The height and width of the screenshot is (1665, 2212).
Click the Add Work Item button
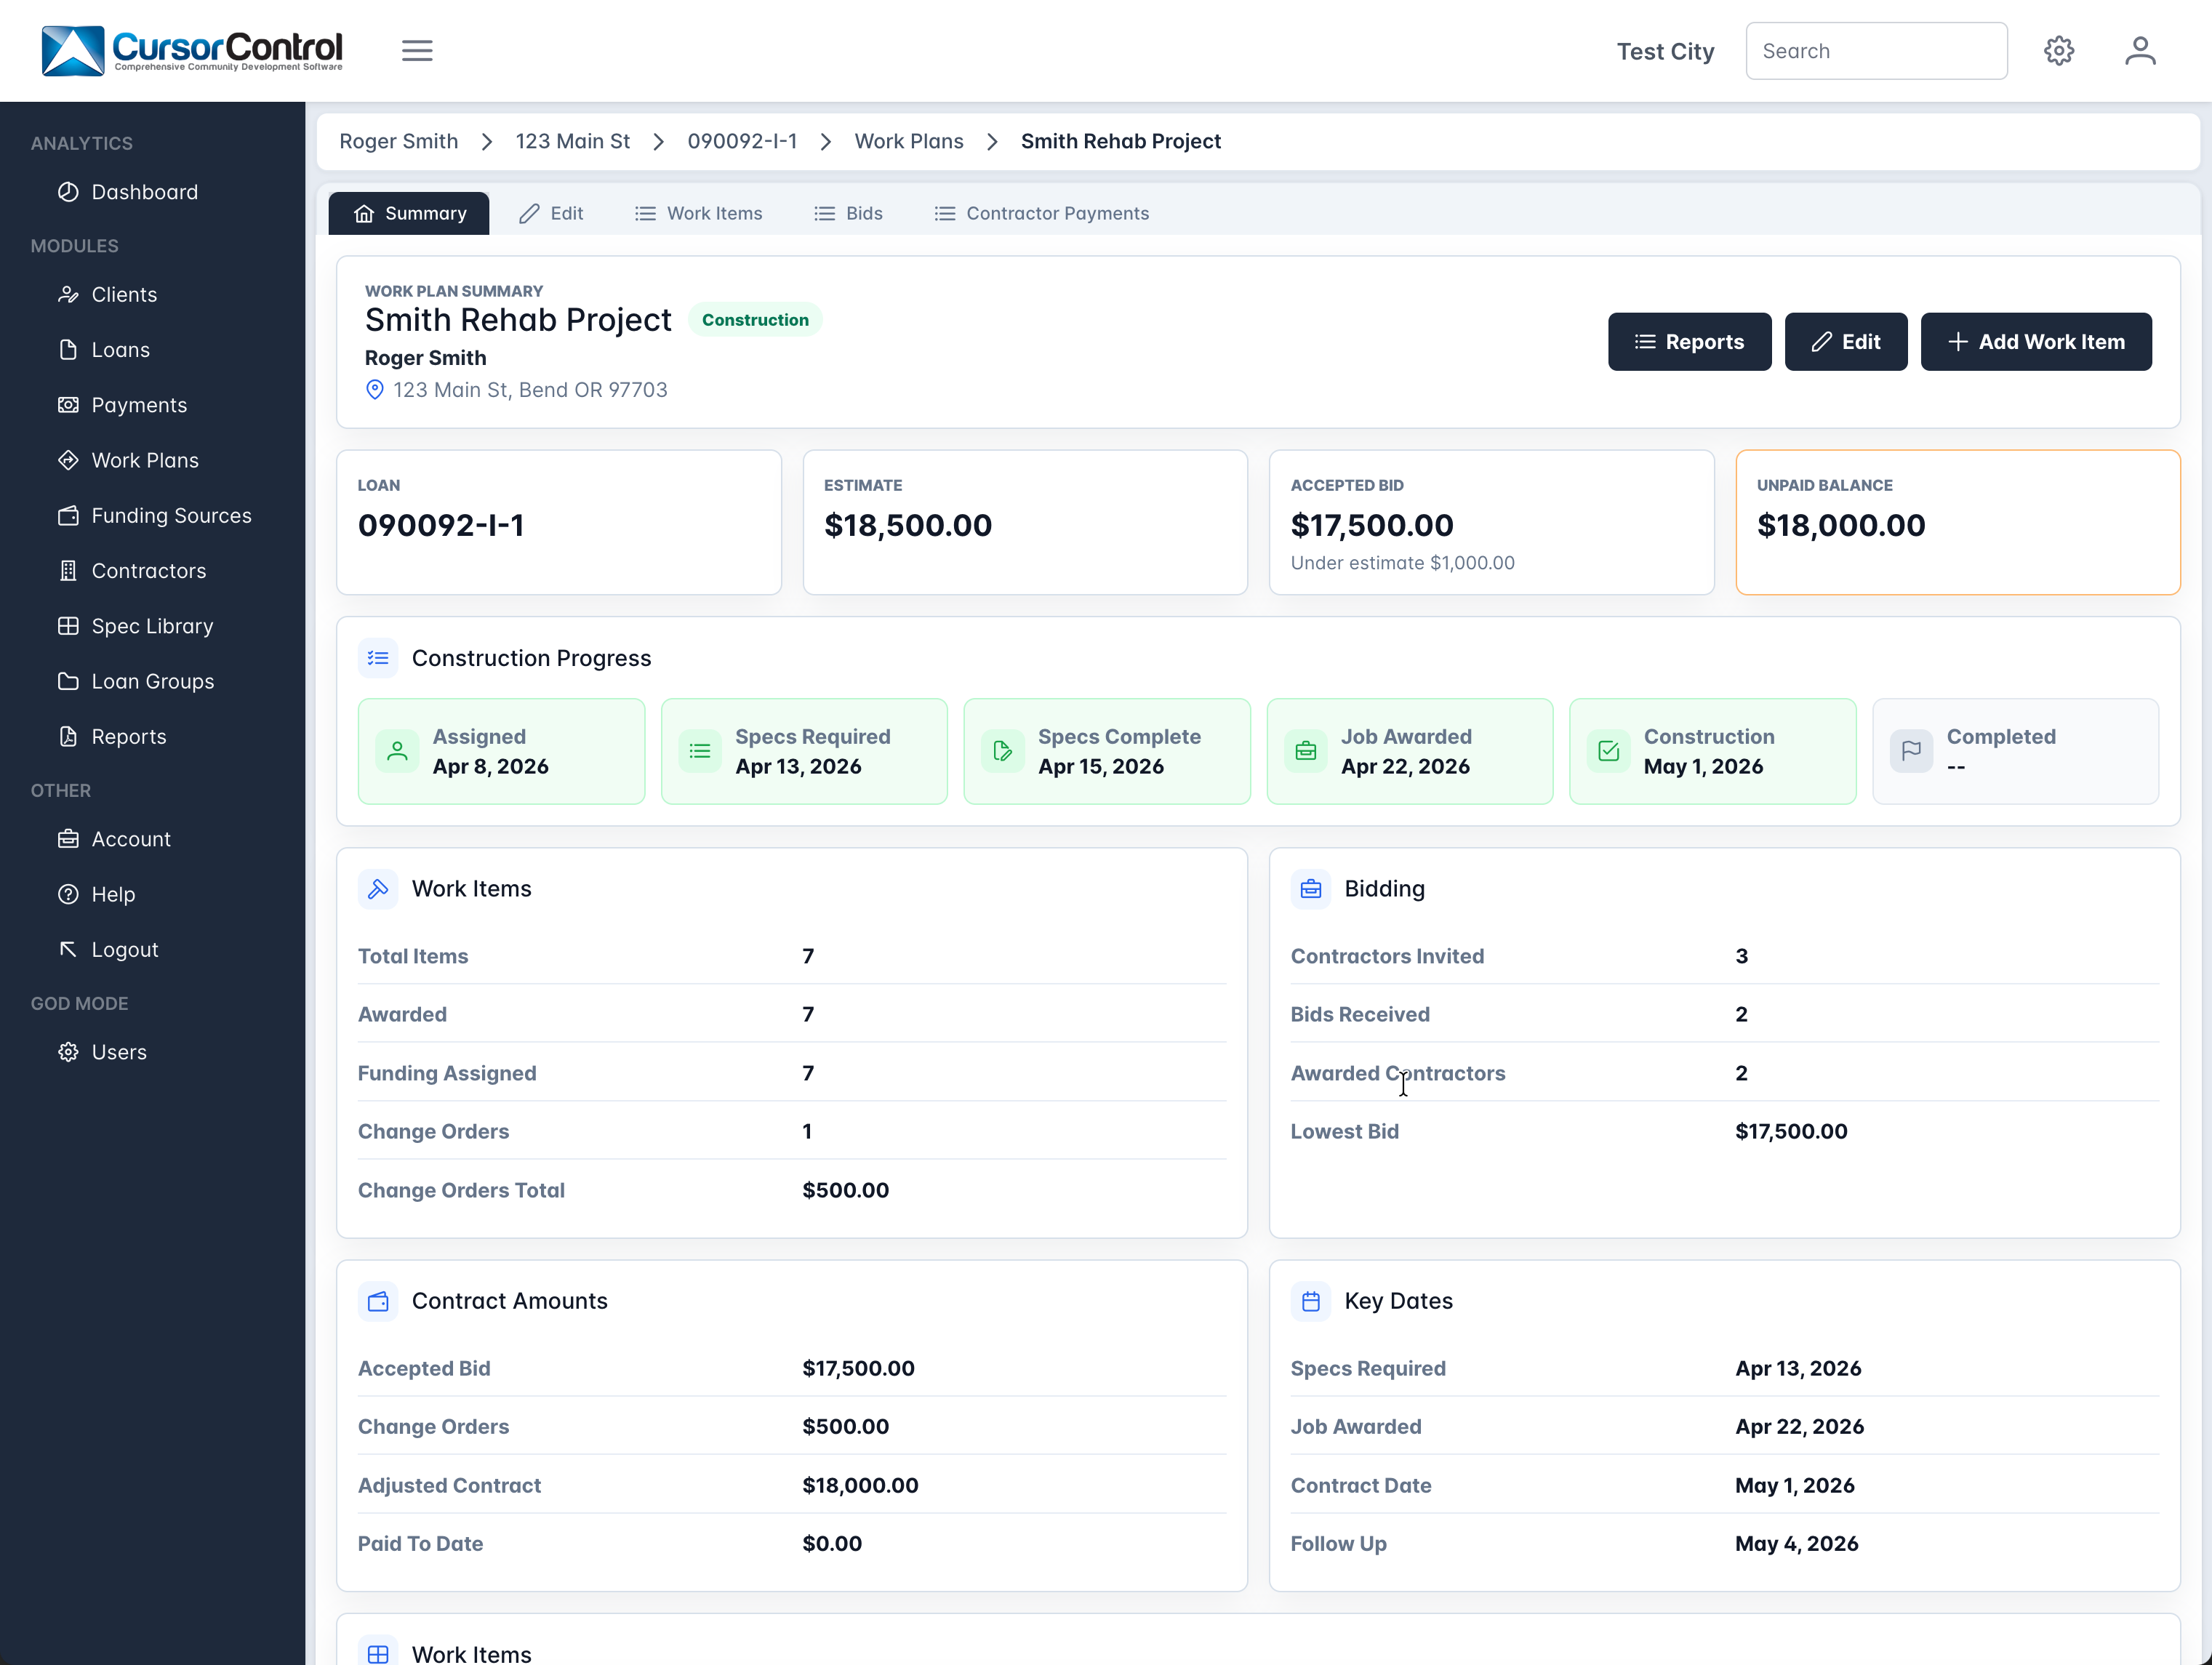[x=2036, y=342]
